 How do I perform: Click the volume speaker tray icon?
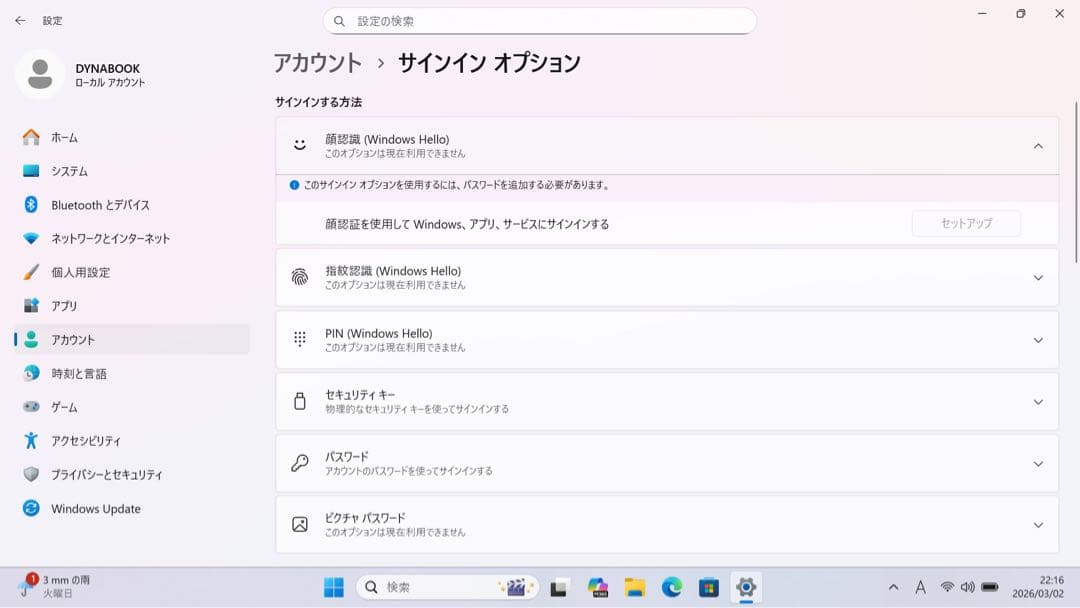[968, 587]
